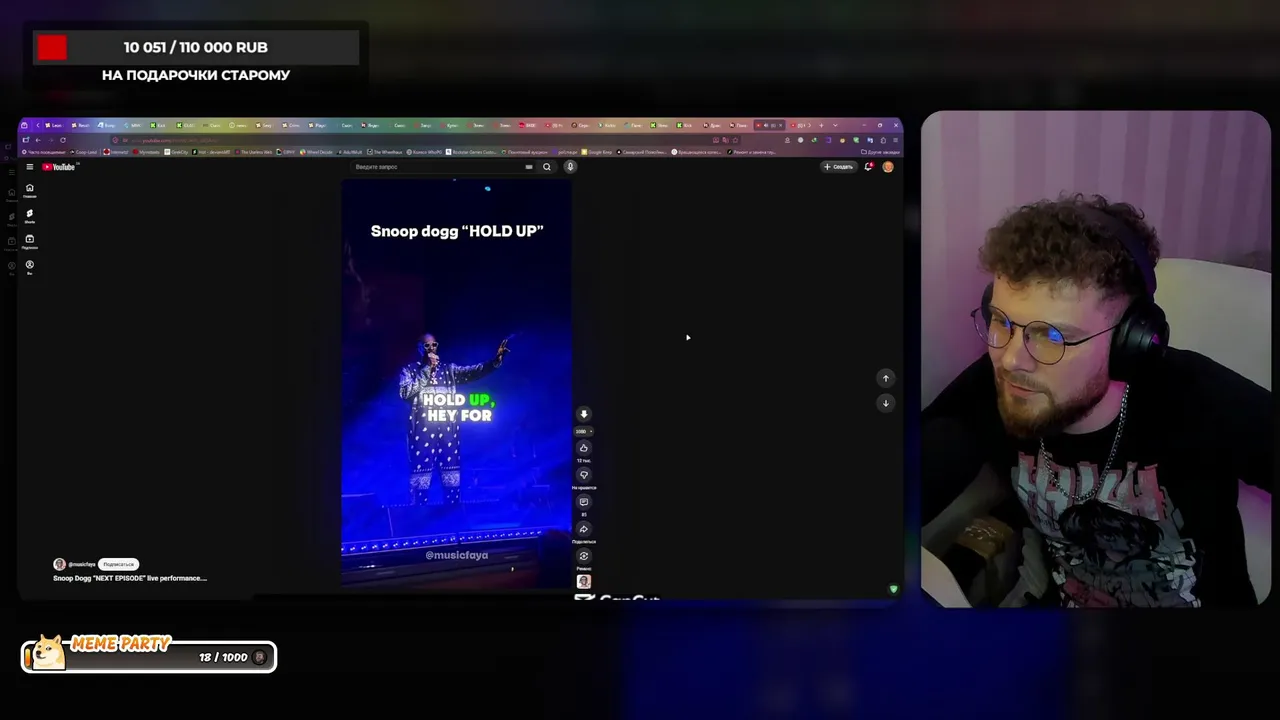The width and height of the screenshot is (1280, 720).
Task: Start voice search with microphone icon
Action: (x=570, y=167)
